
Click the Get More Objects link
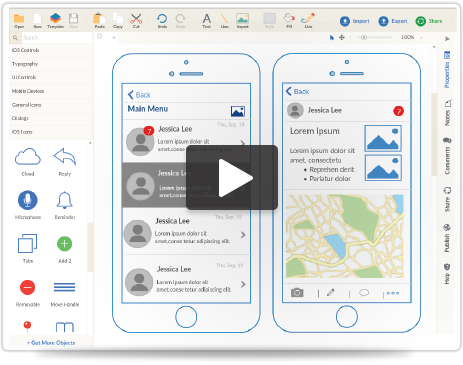click(51, 343)
